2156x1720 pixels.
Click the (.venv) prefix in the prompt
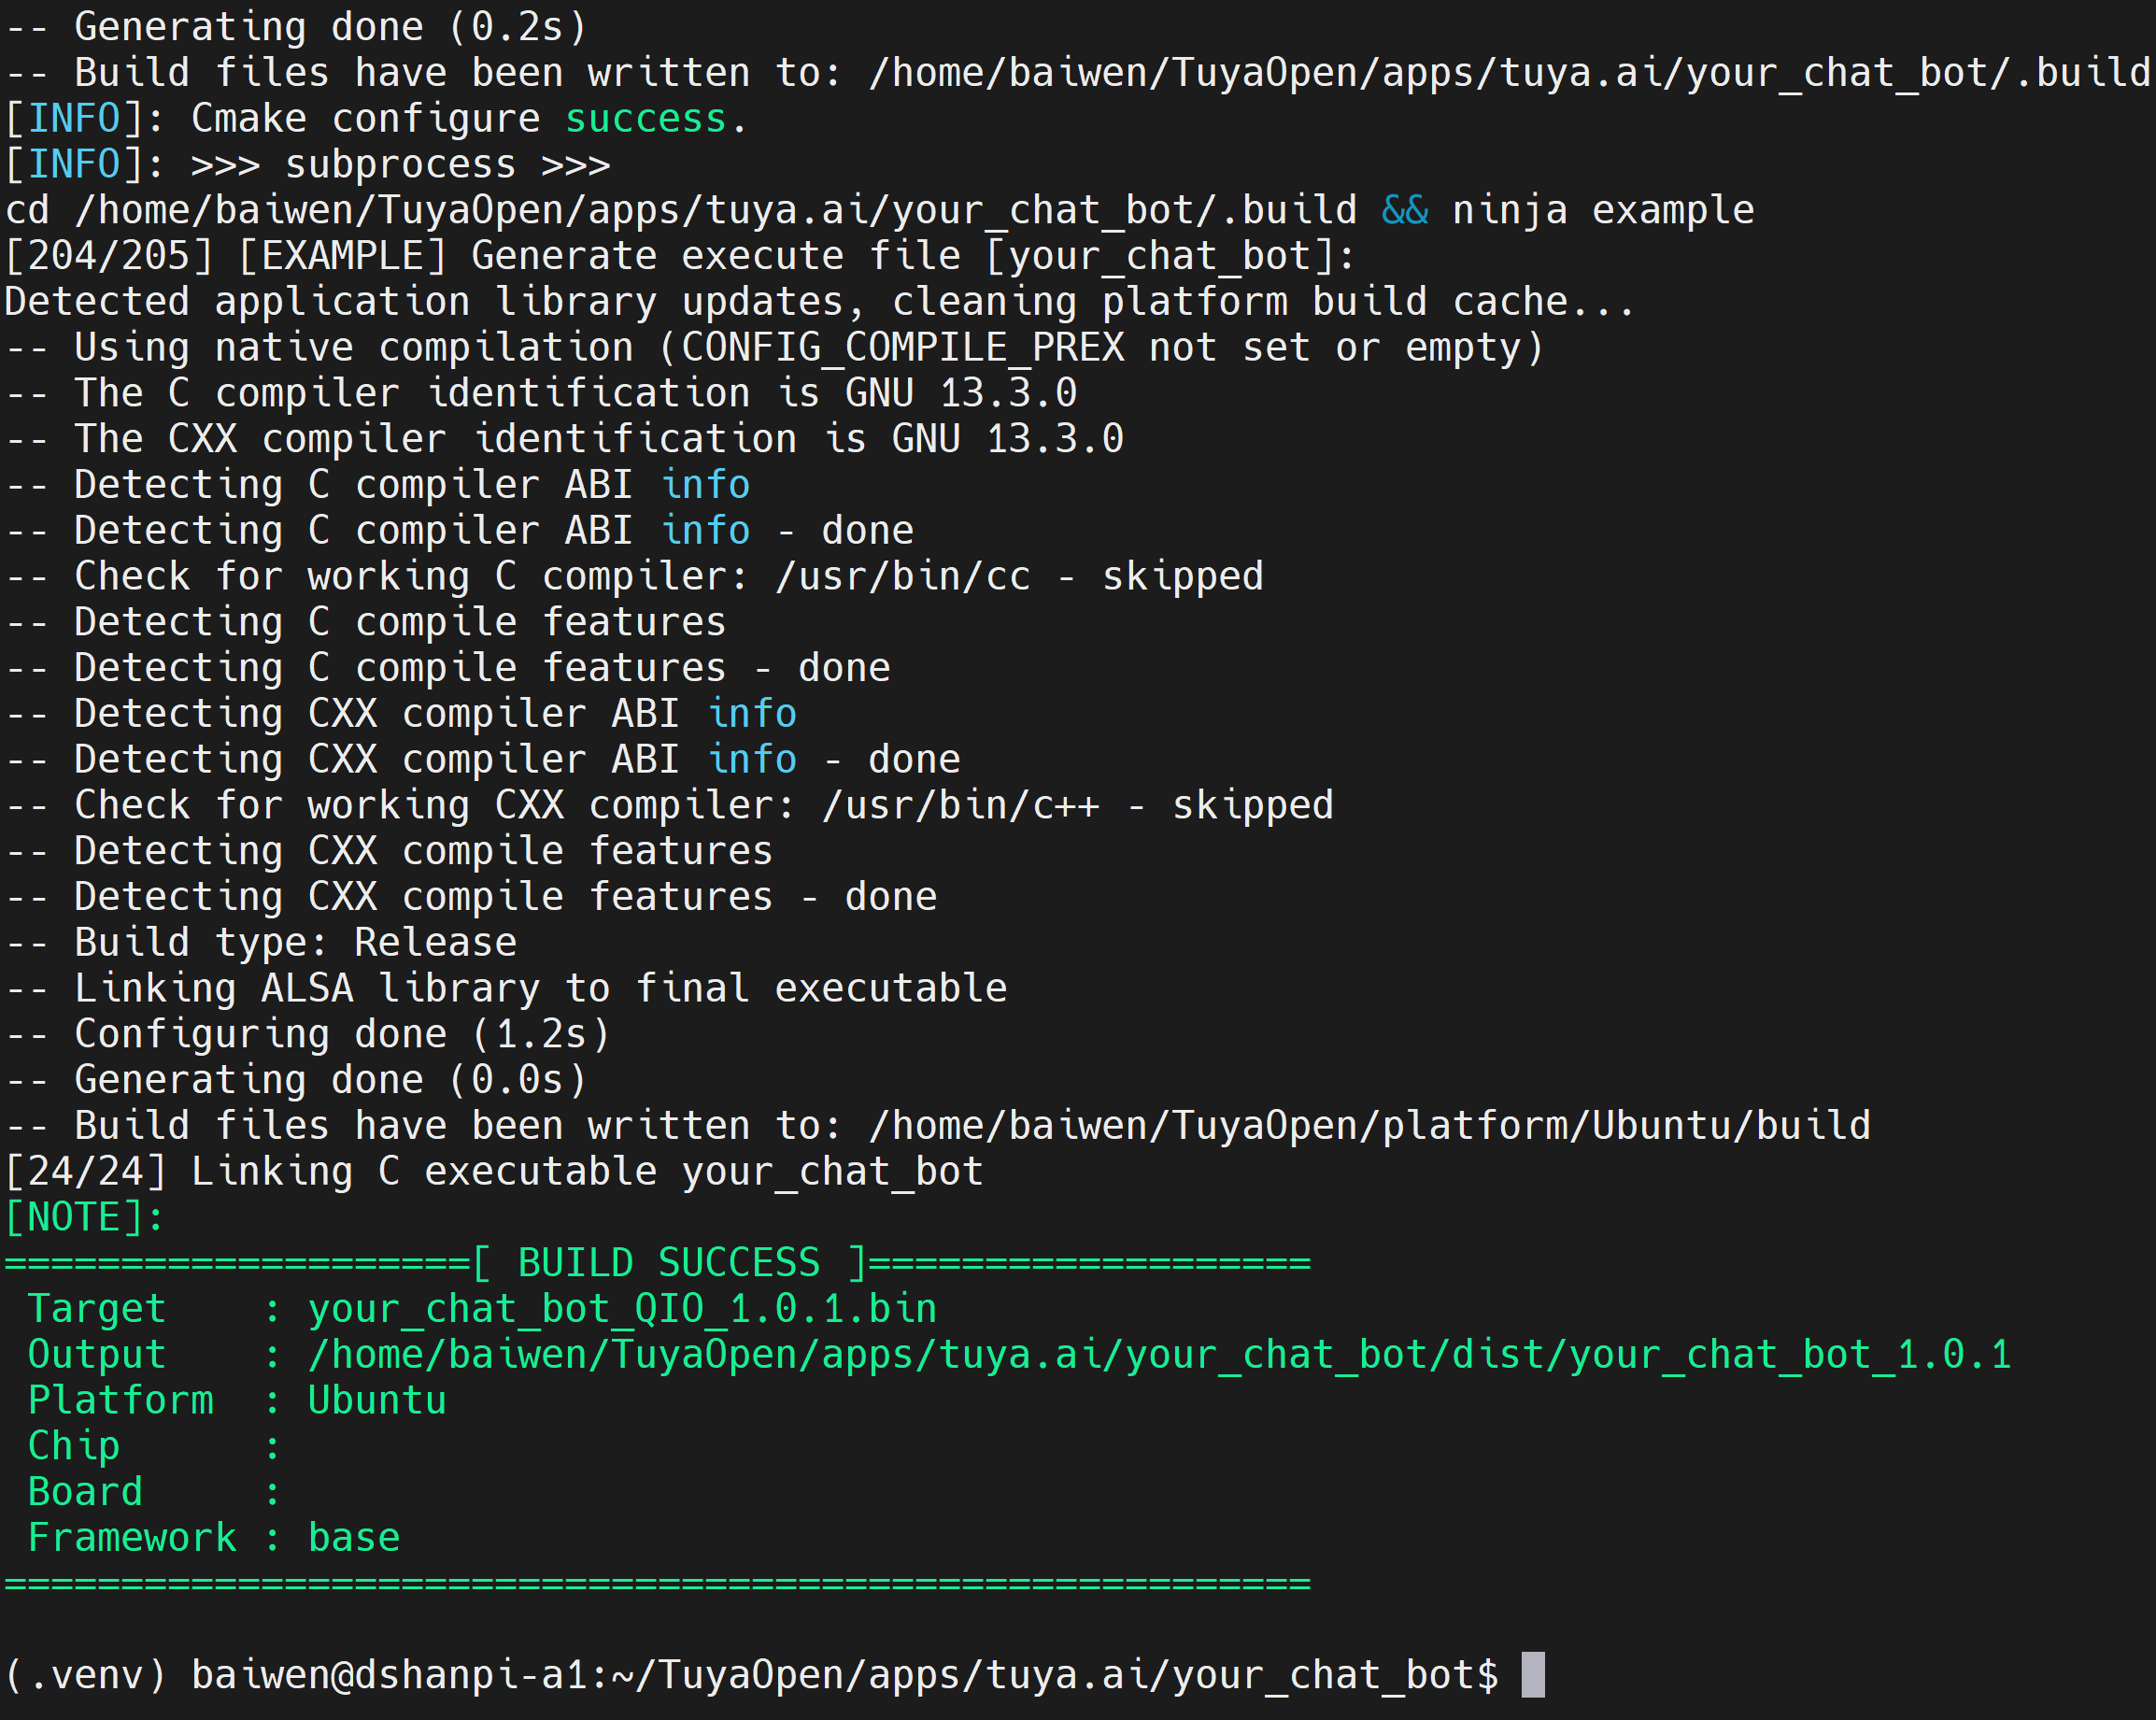click(x=86, y=1675)
